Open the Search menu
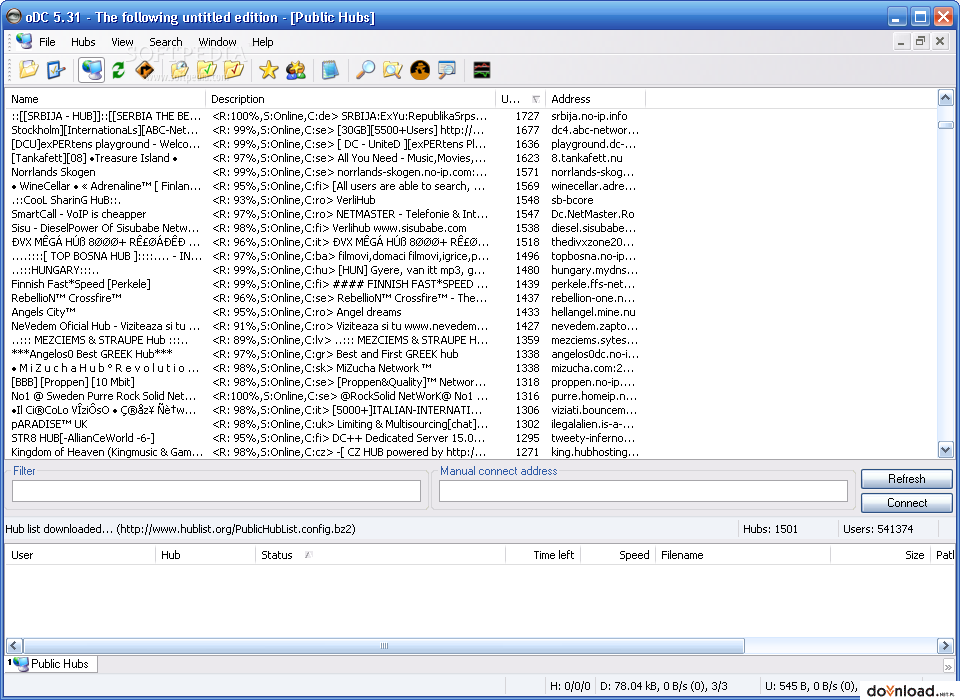Image resolution: width=960 pixels, height=700 pixels. coord(166,42)
